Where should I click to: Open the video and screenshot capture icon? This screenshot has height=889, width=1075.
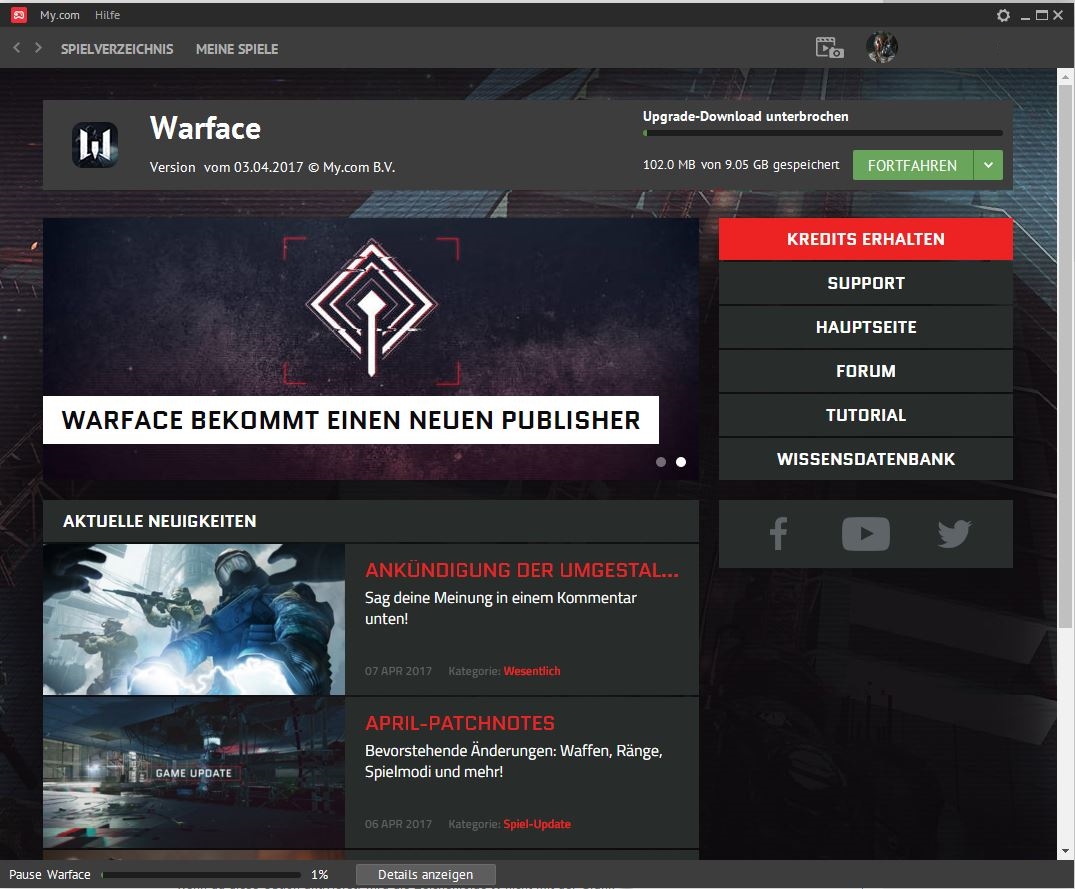pos(830,48)
